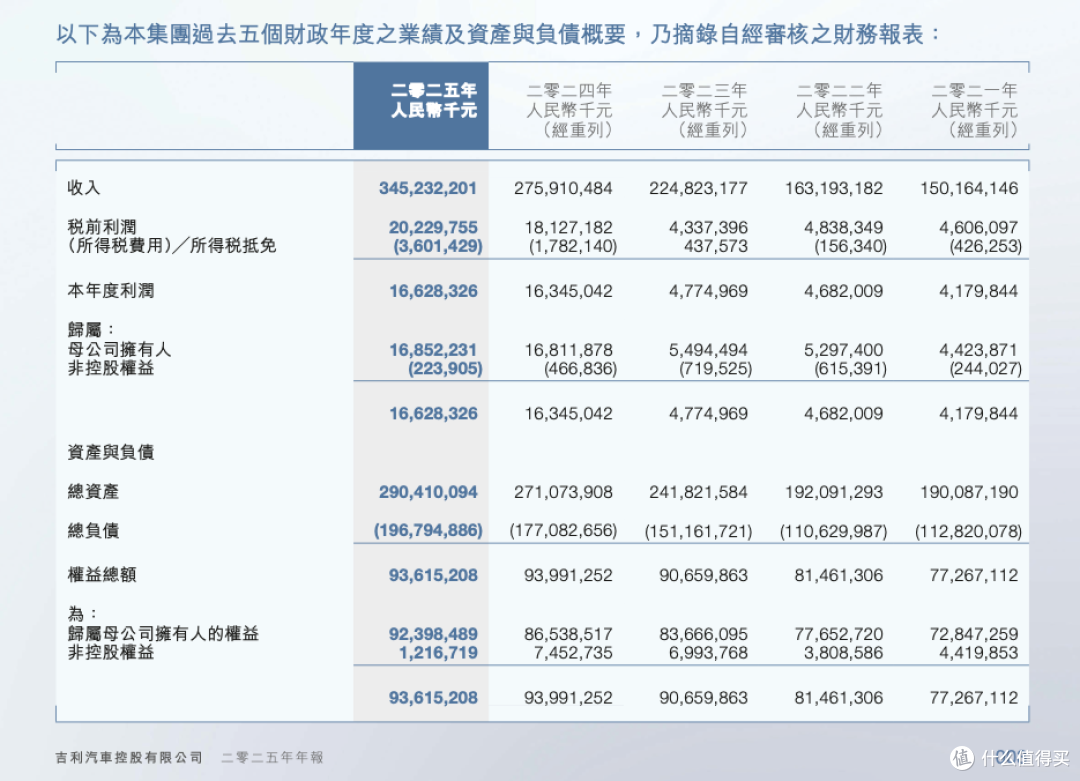The height and width of the screenshot is (781, 1080).
Task: Click revenue value 275,910,484
Action: (563, 188)
